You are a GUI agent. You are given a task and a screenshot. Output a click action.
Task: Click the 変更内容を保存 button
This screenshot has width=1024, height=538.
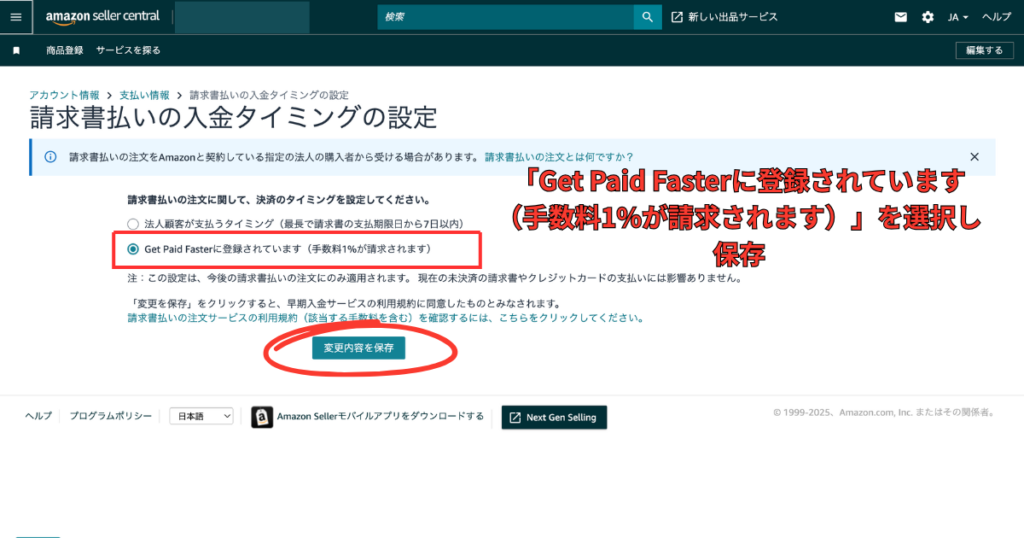[358, 348]
